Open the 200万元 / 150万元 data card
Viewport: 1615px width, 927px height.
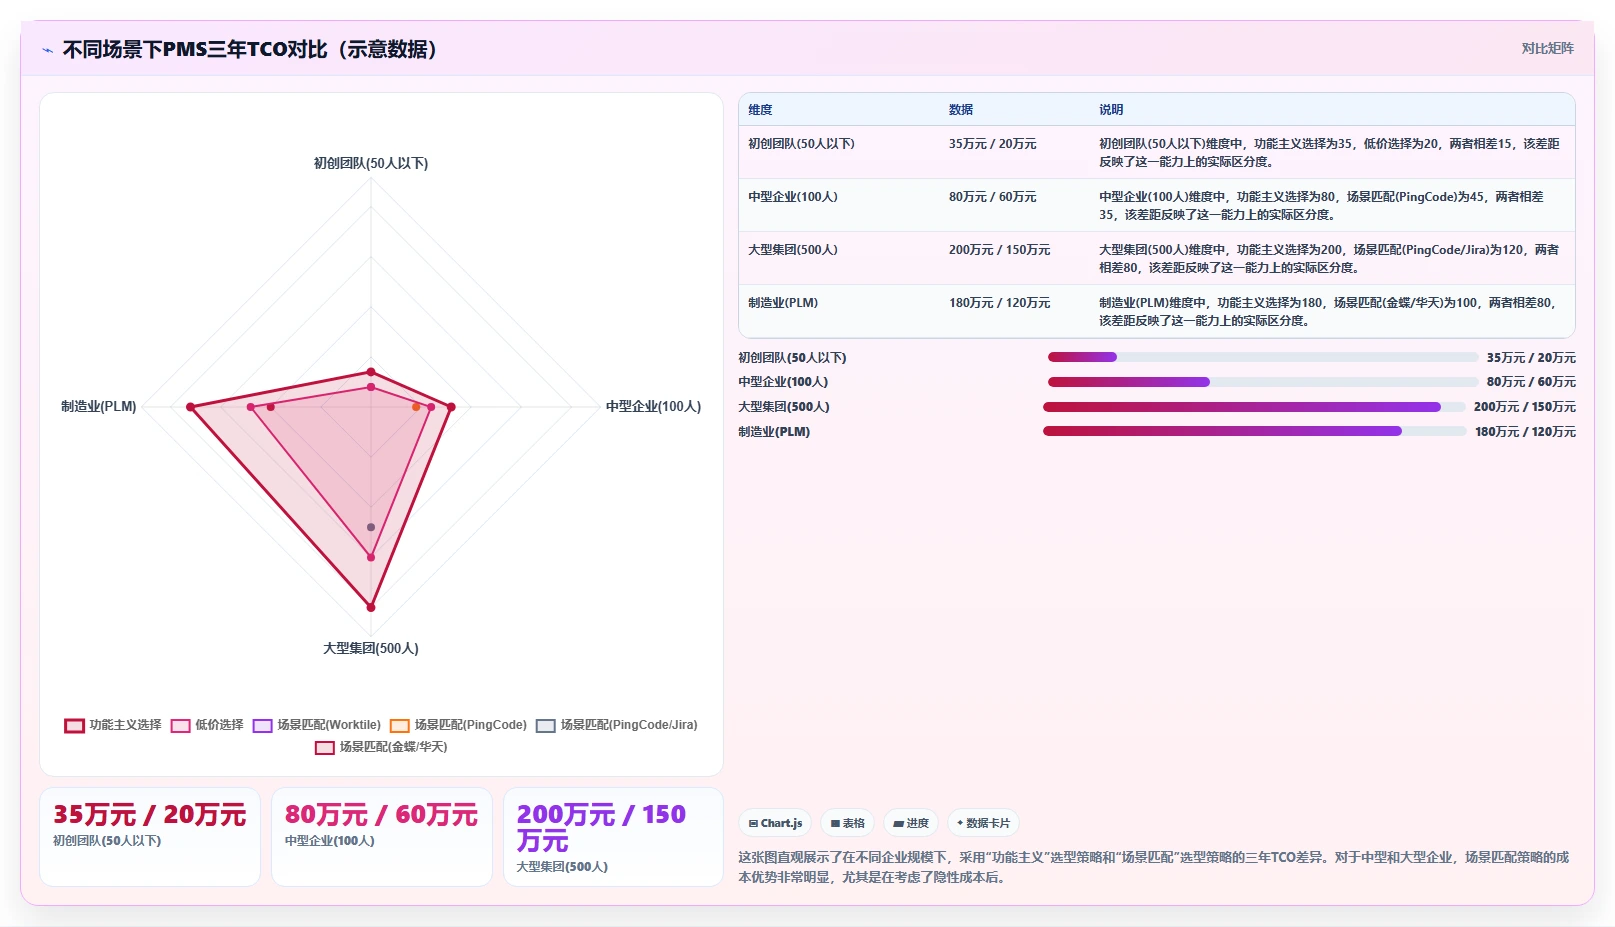(x=613, y=837)
